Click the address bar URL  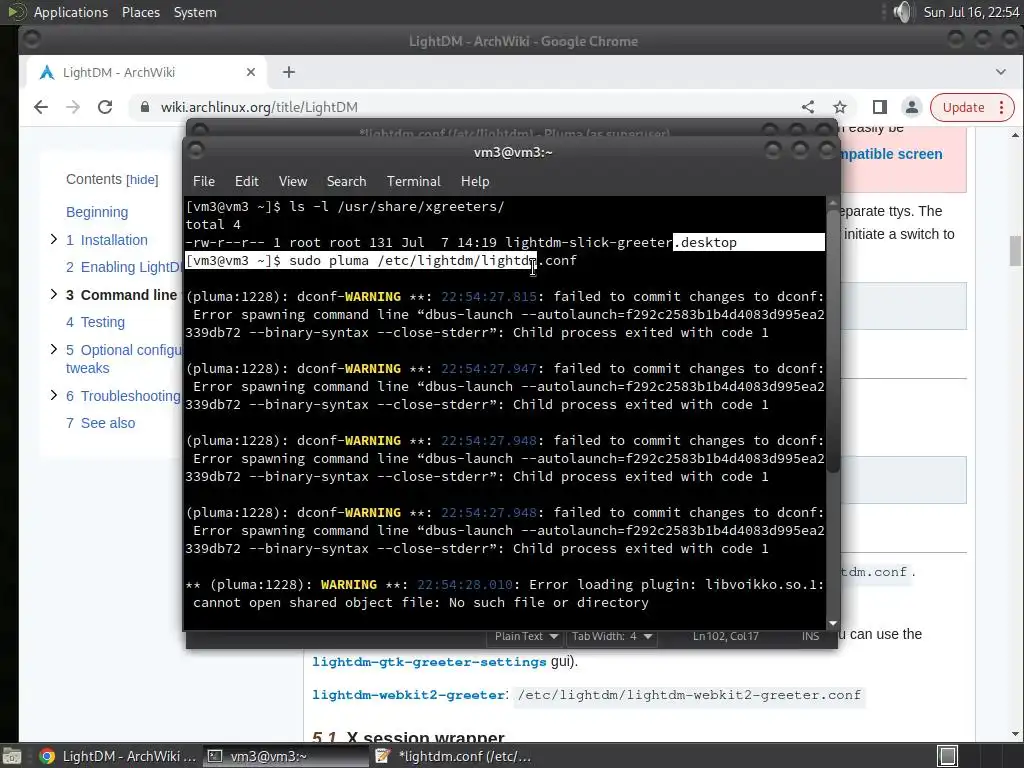(259, 107)
